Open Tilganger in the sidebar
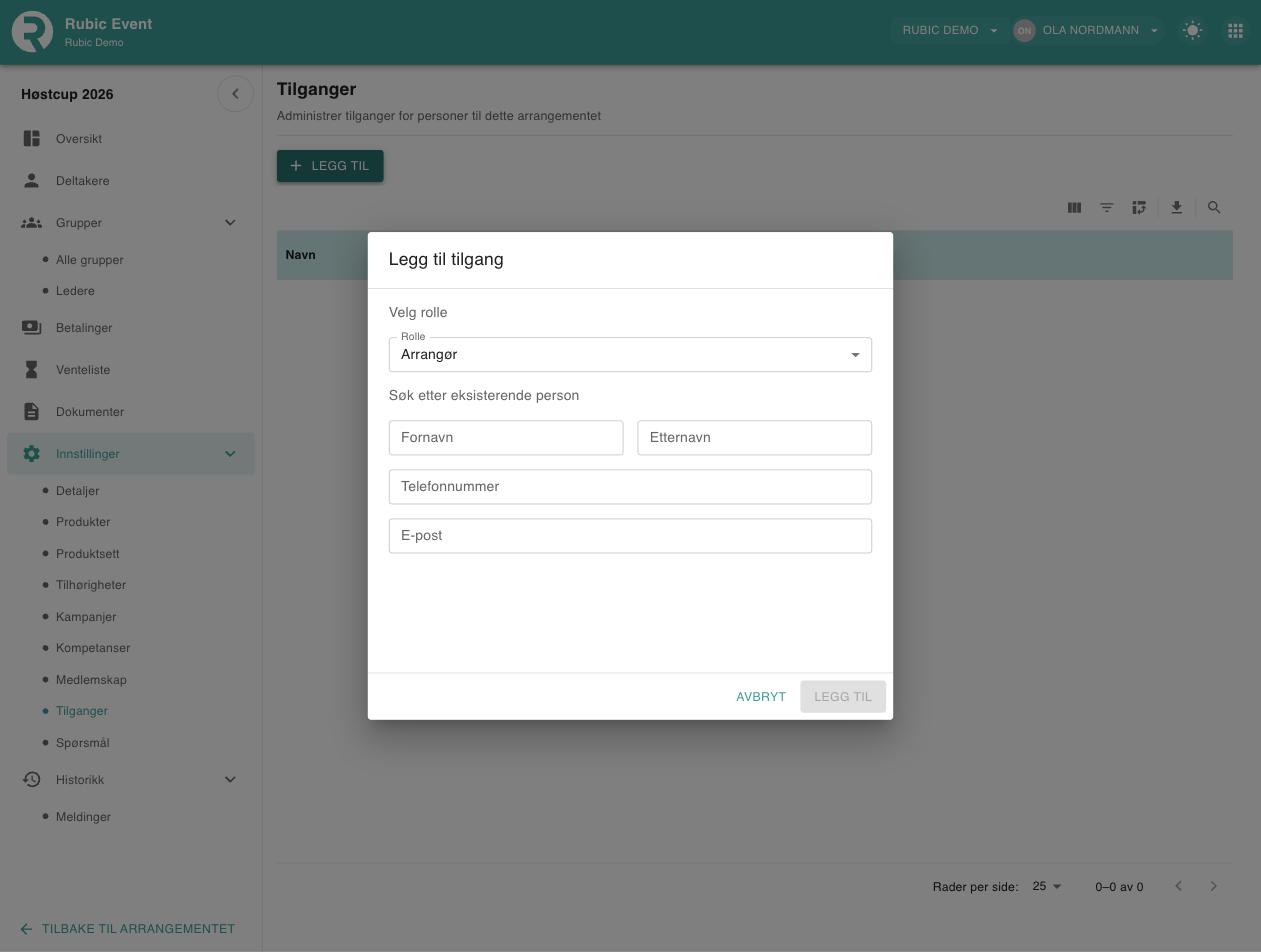 point(82,711)
